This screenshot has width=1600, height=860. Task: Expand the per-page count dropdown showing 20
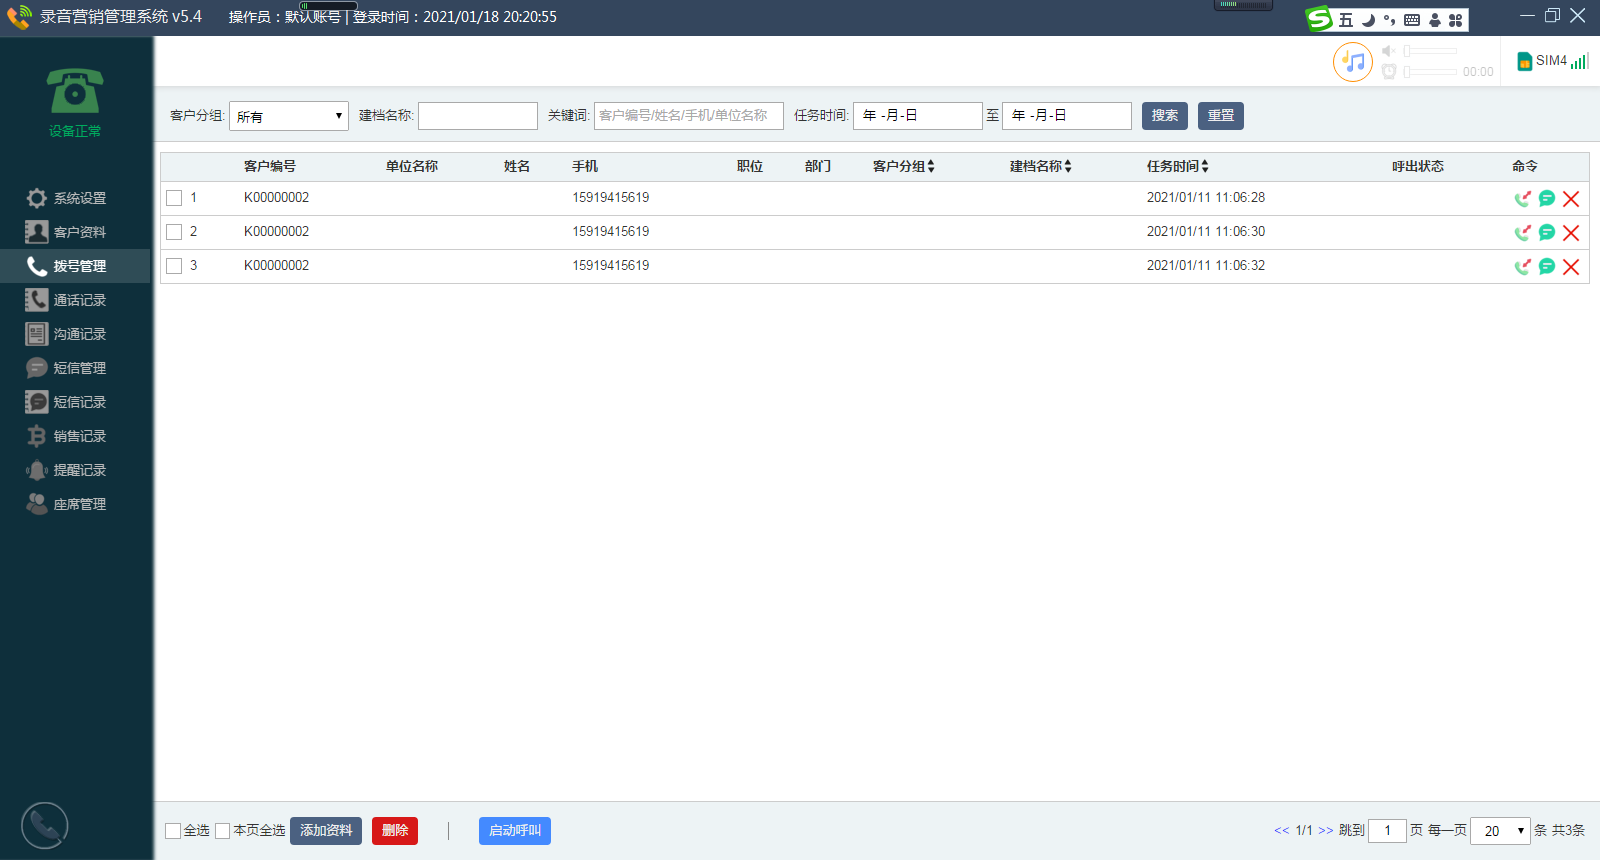(x=1500, y=831)
